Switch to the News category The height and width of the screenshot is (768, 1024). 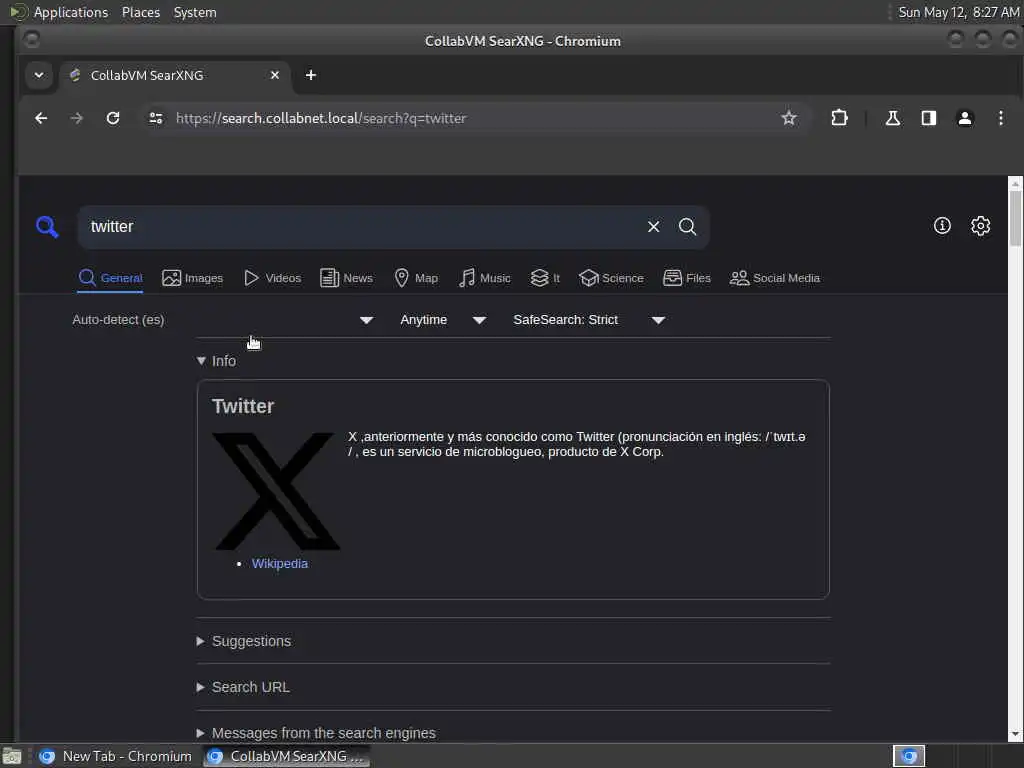click(x=346, y=278)
